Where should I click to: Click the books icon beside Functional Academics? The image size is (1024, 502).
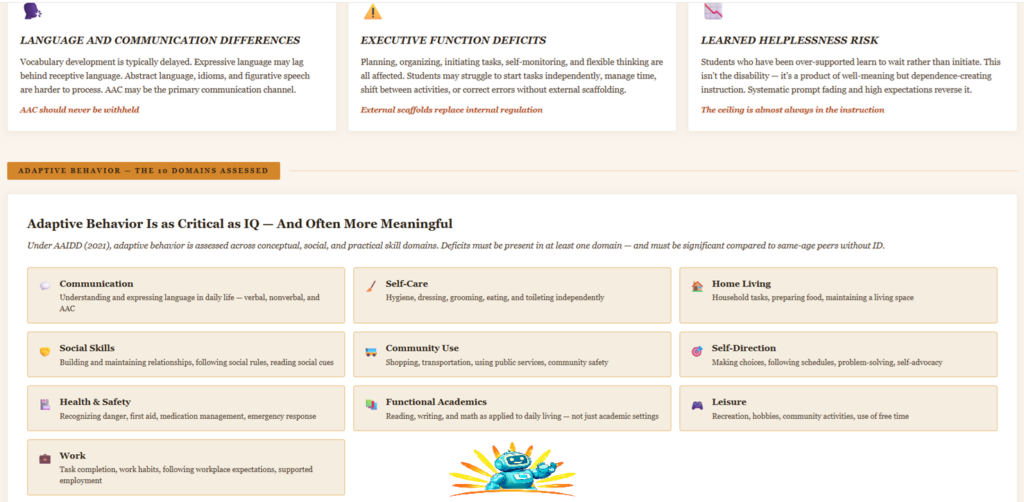click(371, 405)
